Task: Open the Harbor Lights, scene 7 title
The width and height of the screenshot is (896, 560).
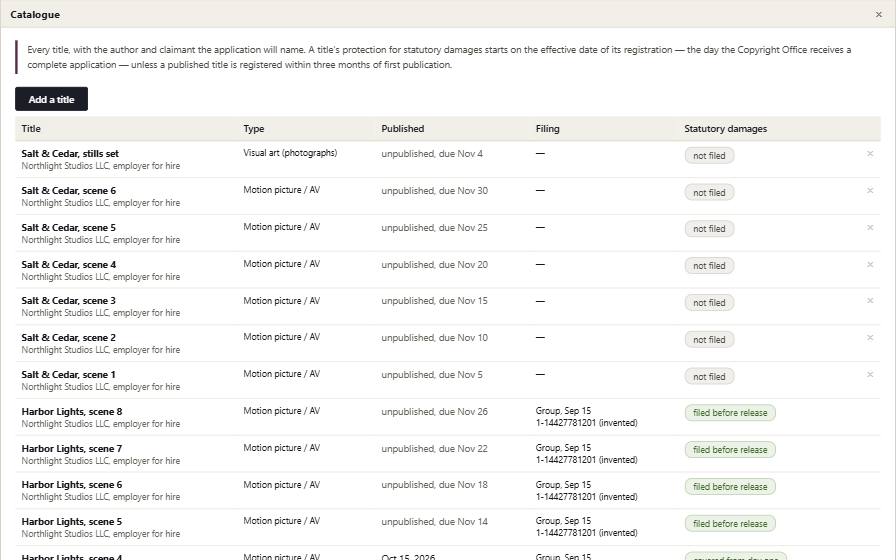Action: pos(72,449)
